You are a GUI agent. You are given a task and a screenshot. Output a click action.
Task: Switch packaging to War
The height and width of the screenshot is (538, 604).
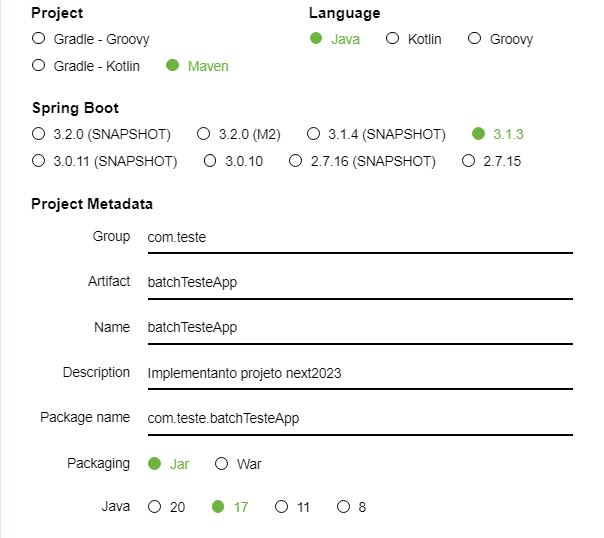(x=222, y=464)
